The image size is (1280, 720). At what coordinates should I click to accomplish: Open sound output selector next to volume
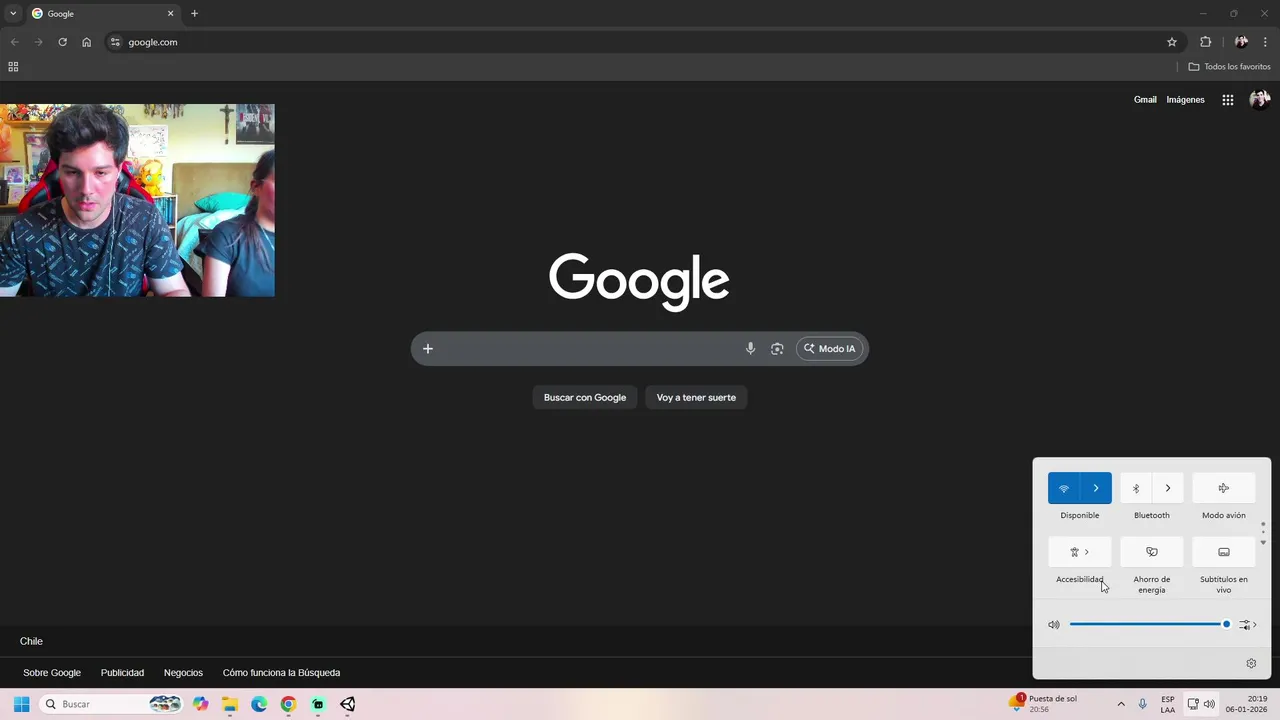[1248, 625]
